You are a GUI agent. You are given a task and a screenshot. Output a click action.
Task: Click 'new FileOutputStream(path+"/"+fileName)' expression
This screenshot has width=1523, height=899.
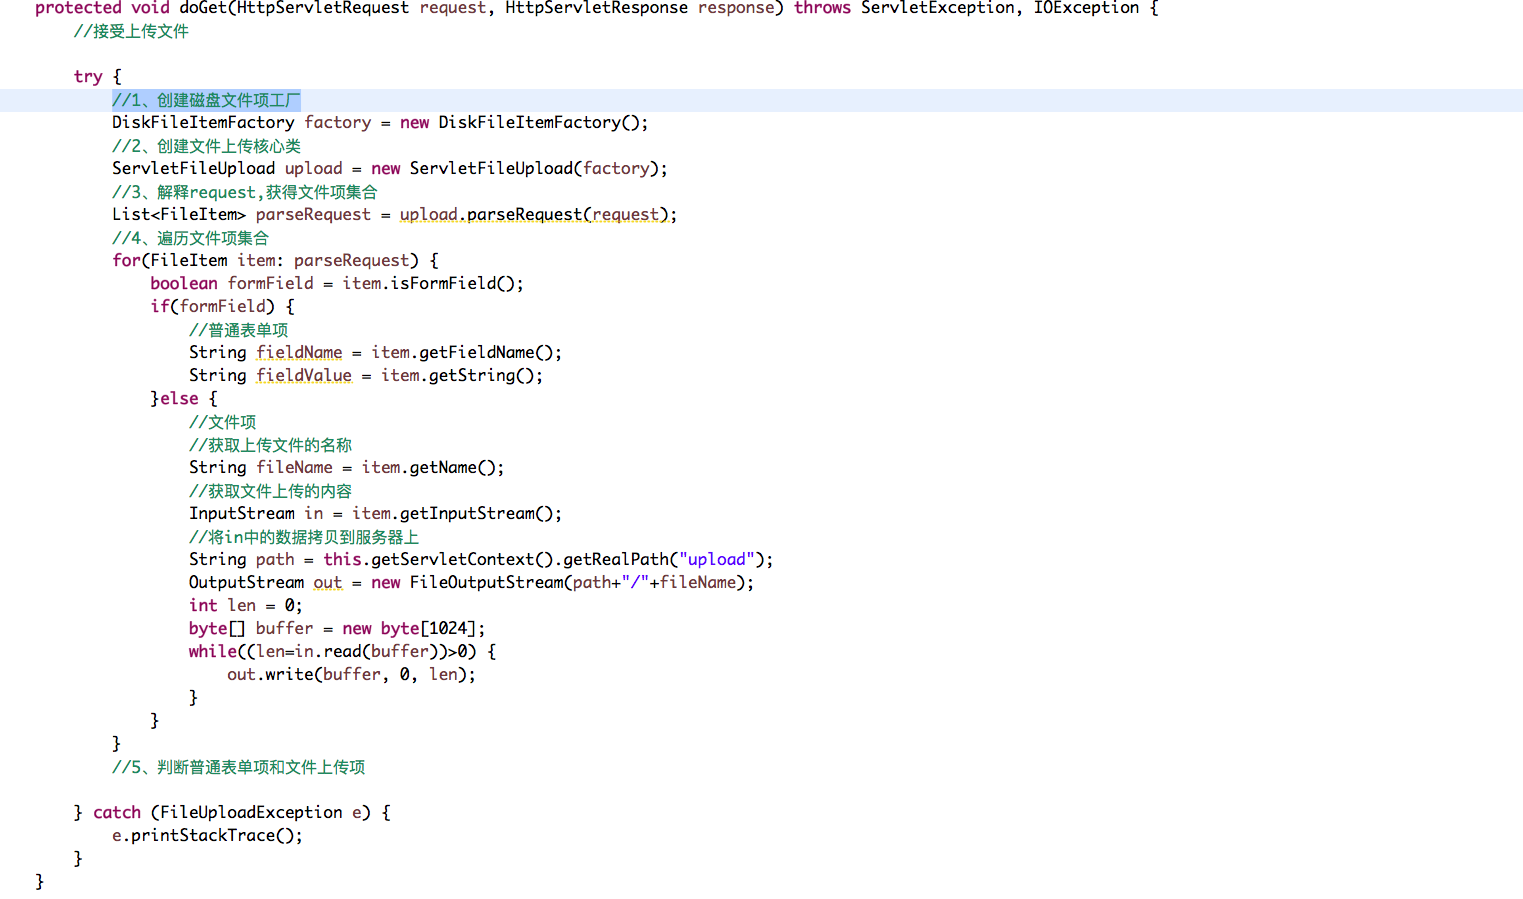pos(558,582)
